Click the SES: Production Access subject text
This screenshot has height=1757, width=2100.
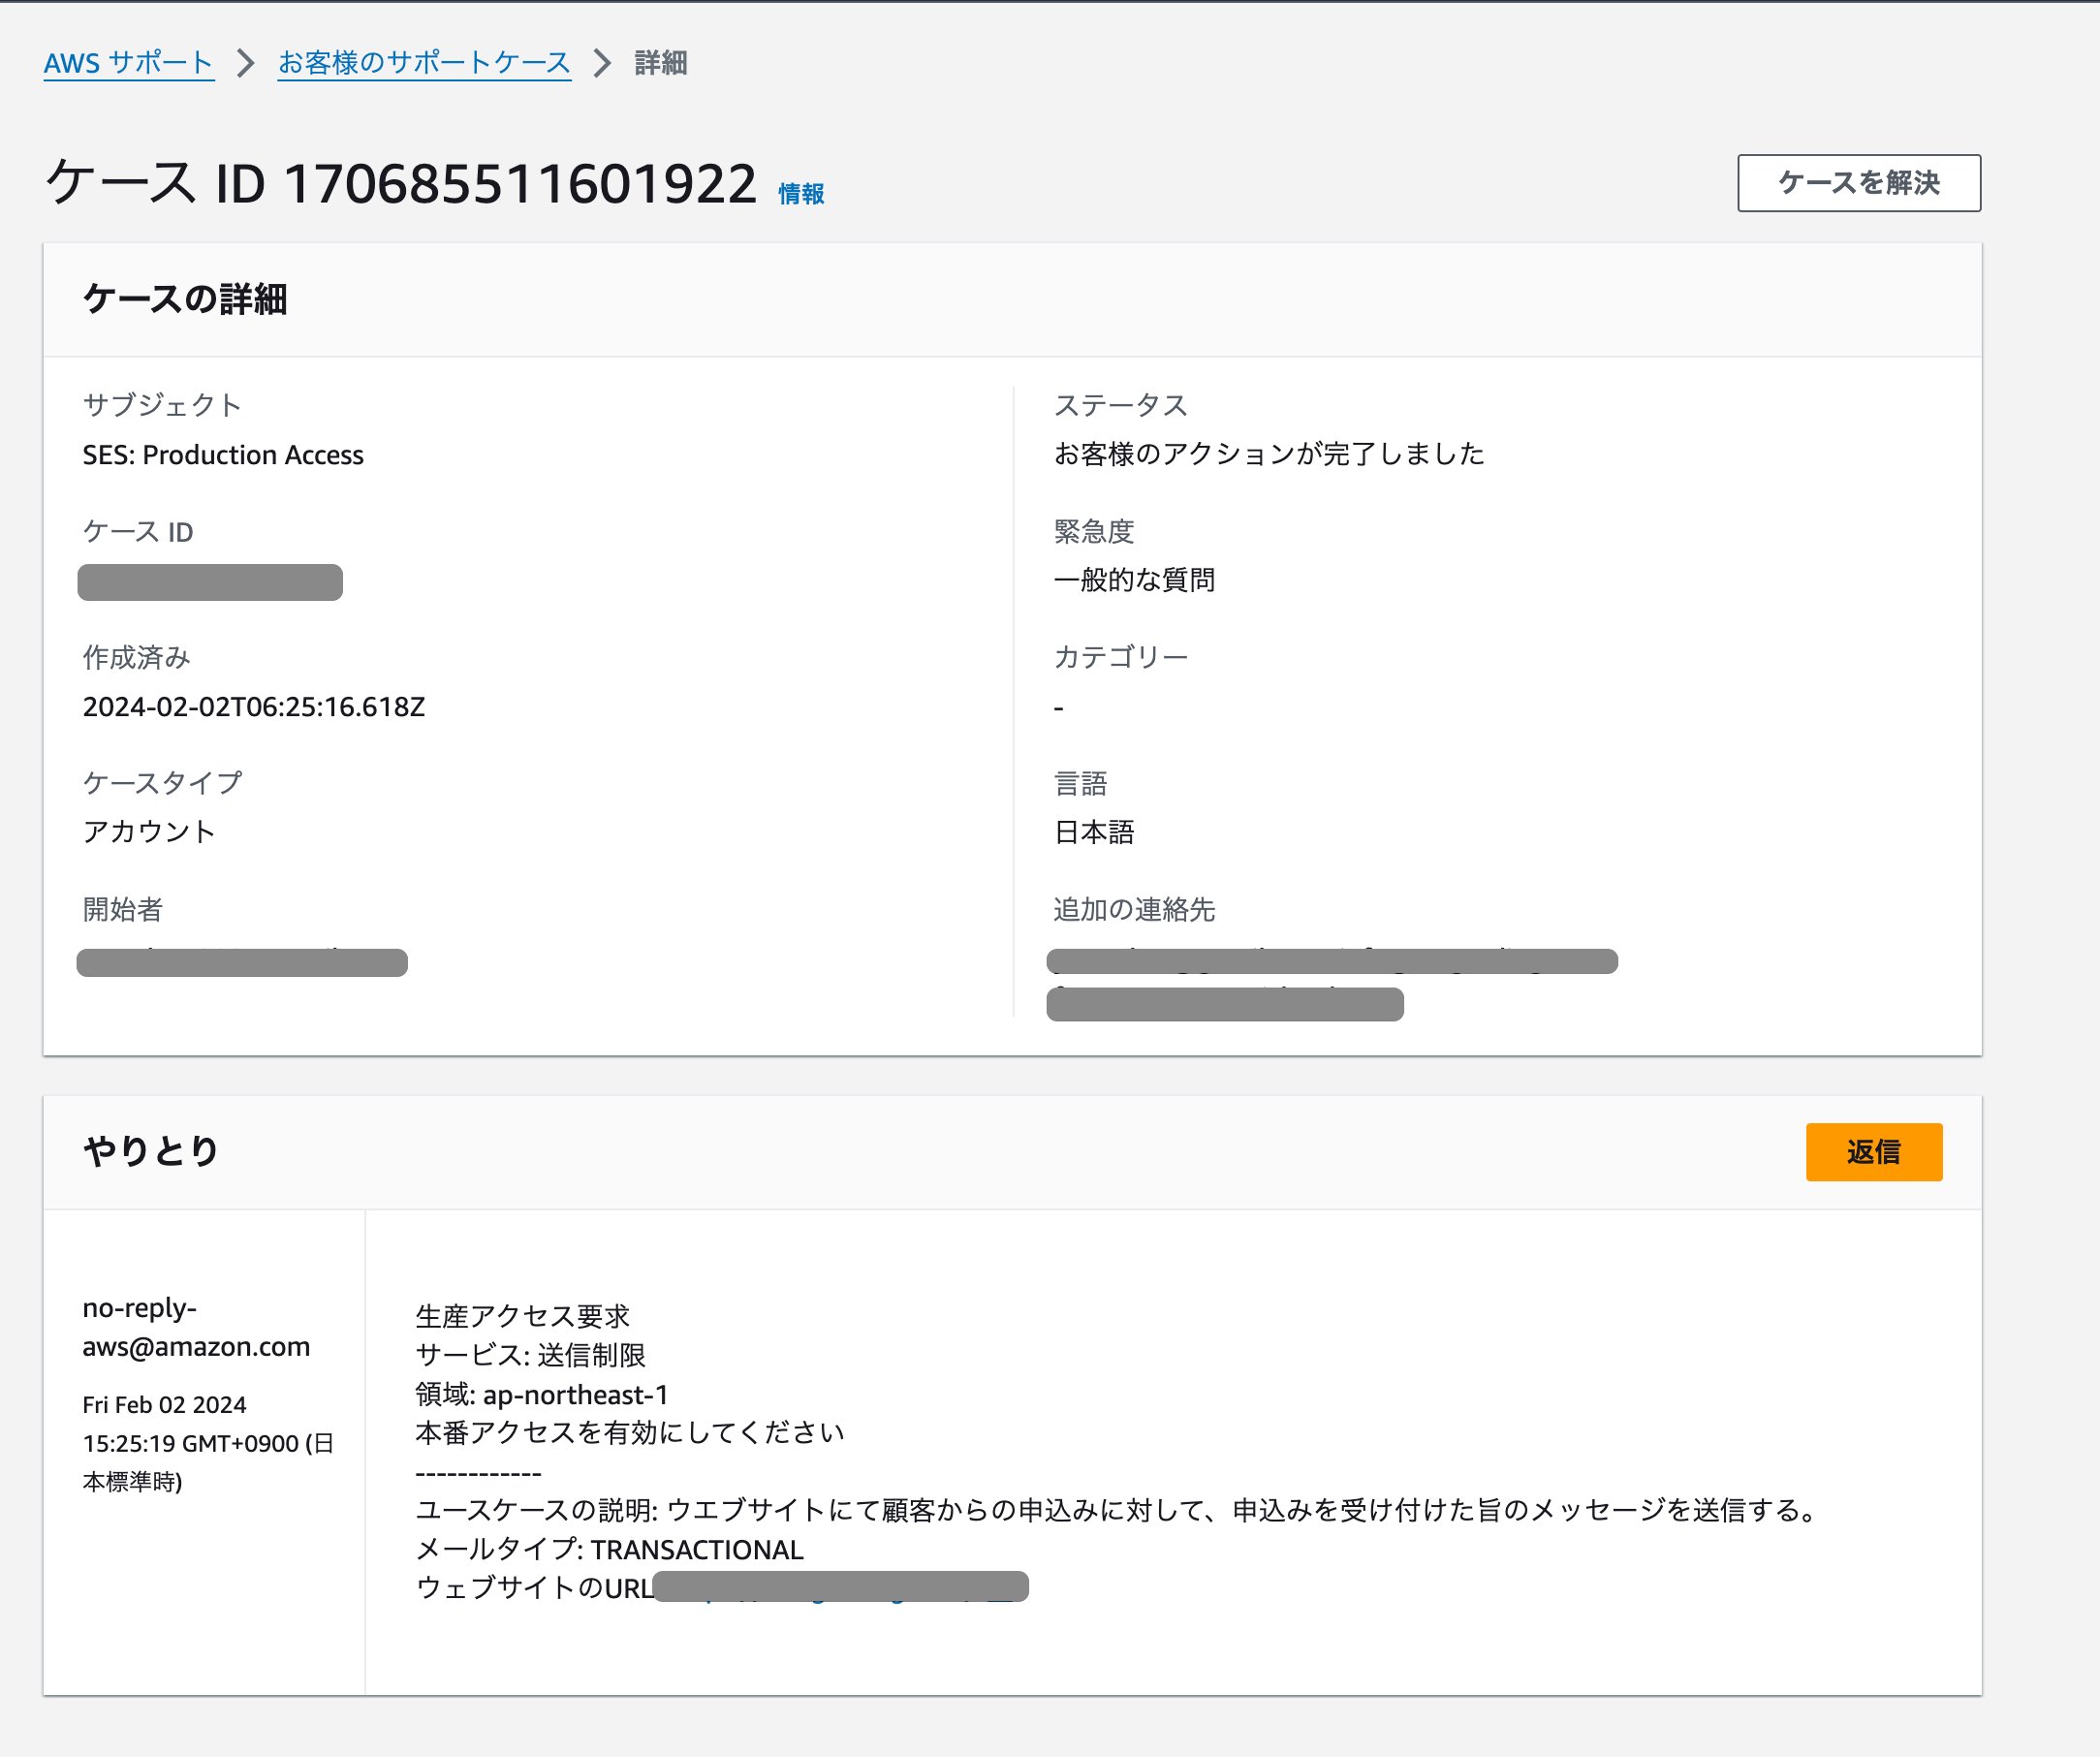click(223, 455)
